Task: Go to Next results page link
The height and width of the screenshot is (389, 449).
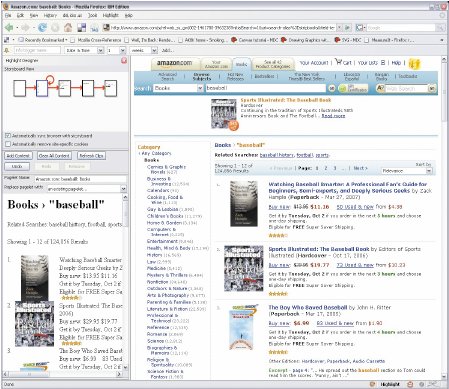Action: click(x=360, y=168)
